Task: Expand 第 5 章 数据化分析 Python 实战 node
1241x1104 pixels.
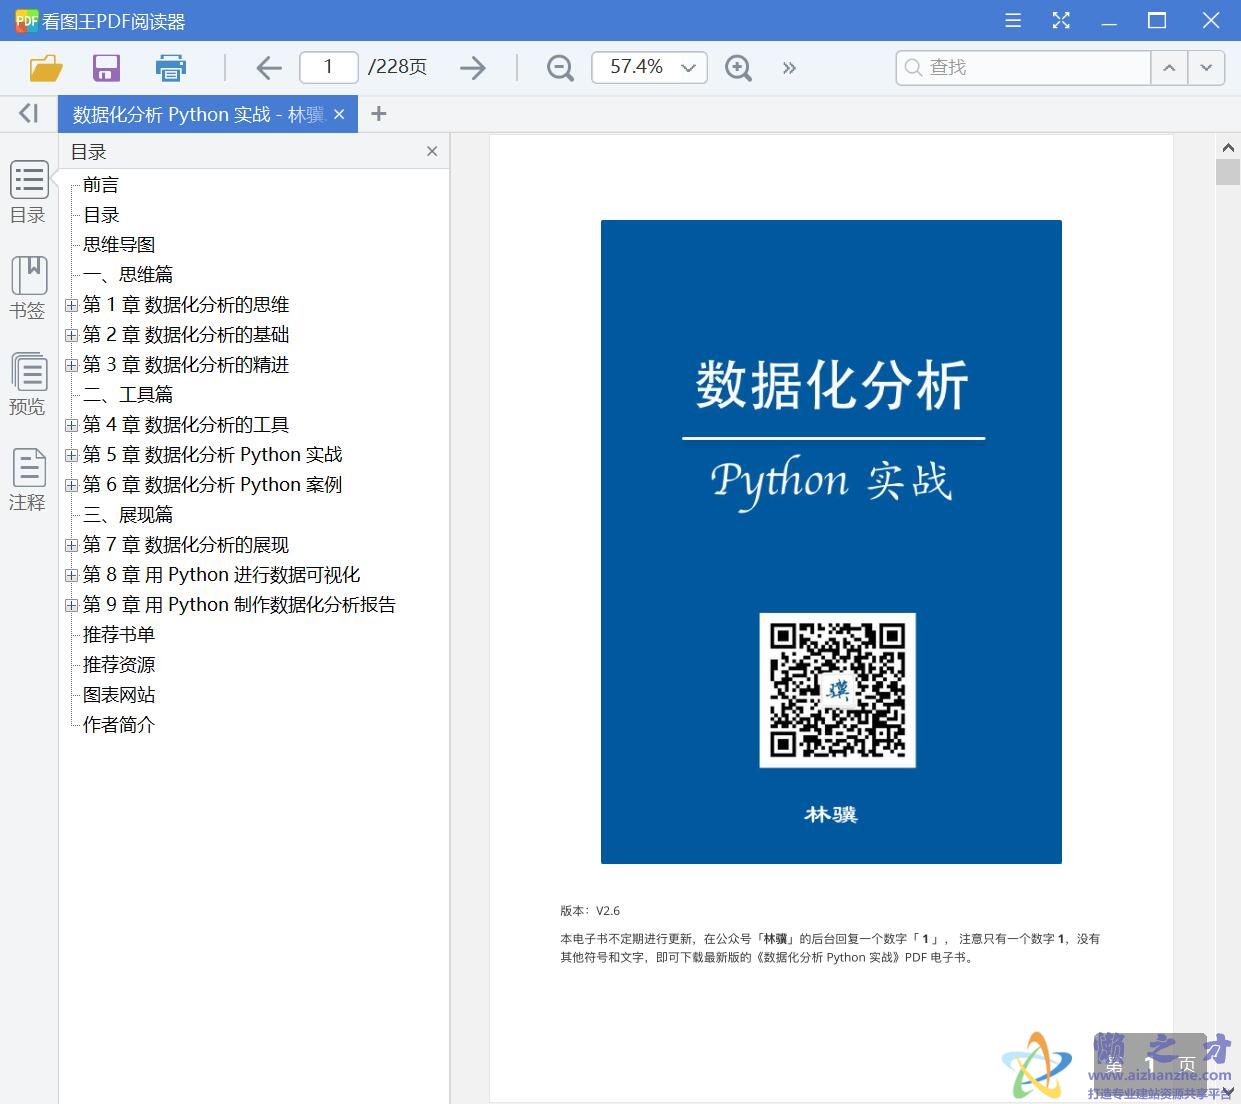Action: [x=71, y=455]
